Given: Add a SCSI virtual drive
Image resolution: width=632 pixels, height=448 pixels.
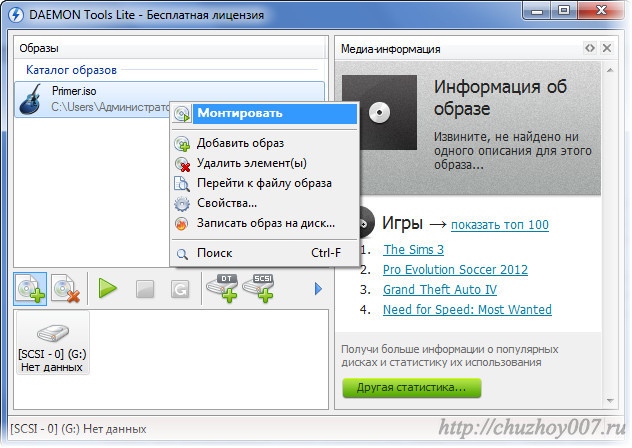Looking at the screenshot, I should [x=258, y=288].
